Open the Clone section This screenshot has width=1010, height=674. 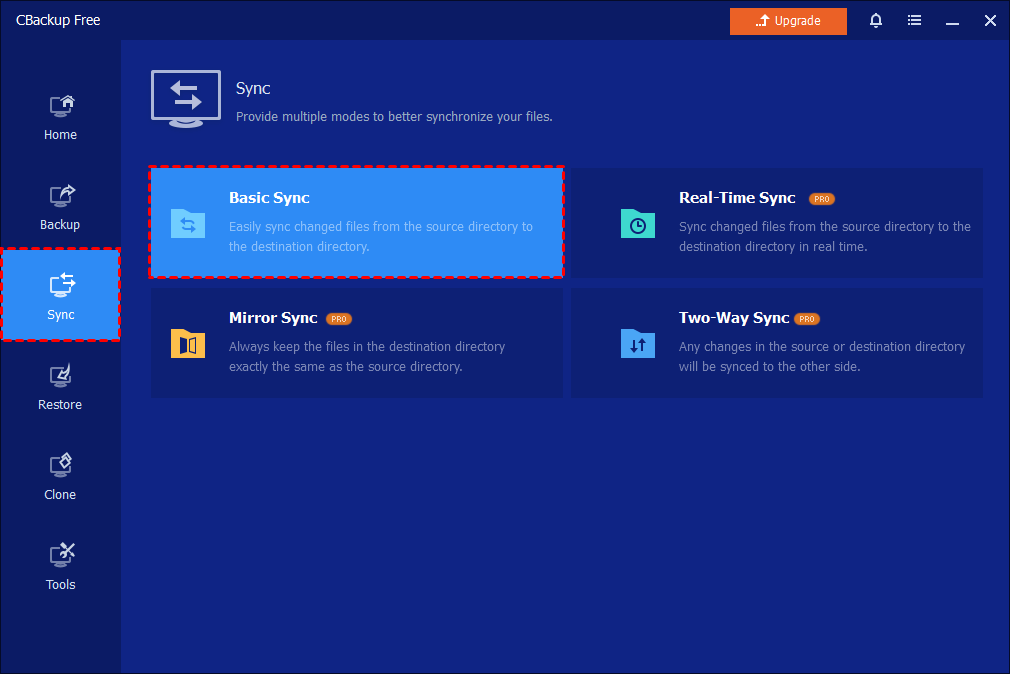pos(60,477)
